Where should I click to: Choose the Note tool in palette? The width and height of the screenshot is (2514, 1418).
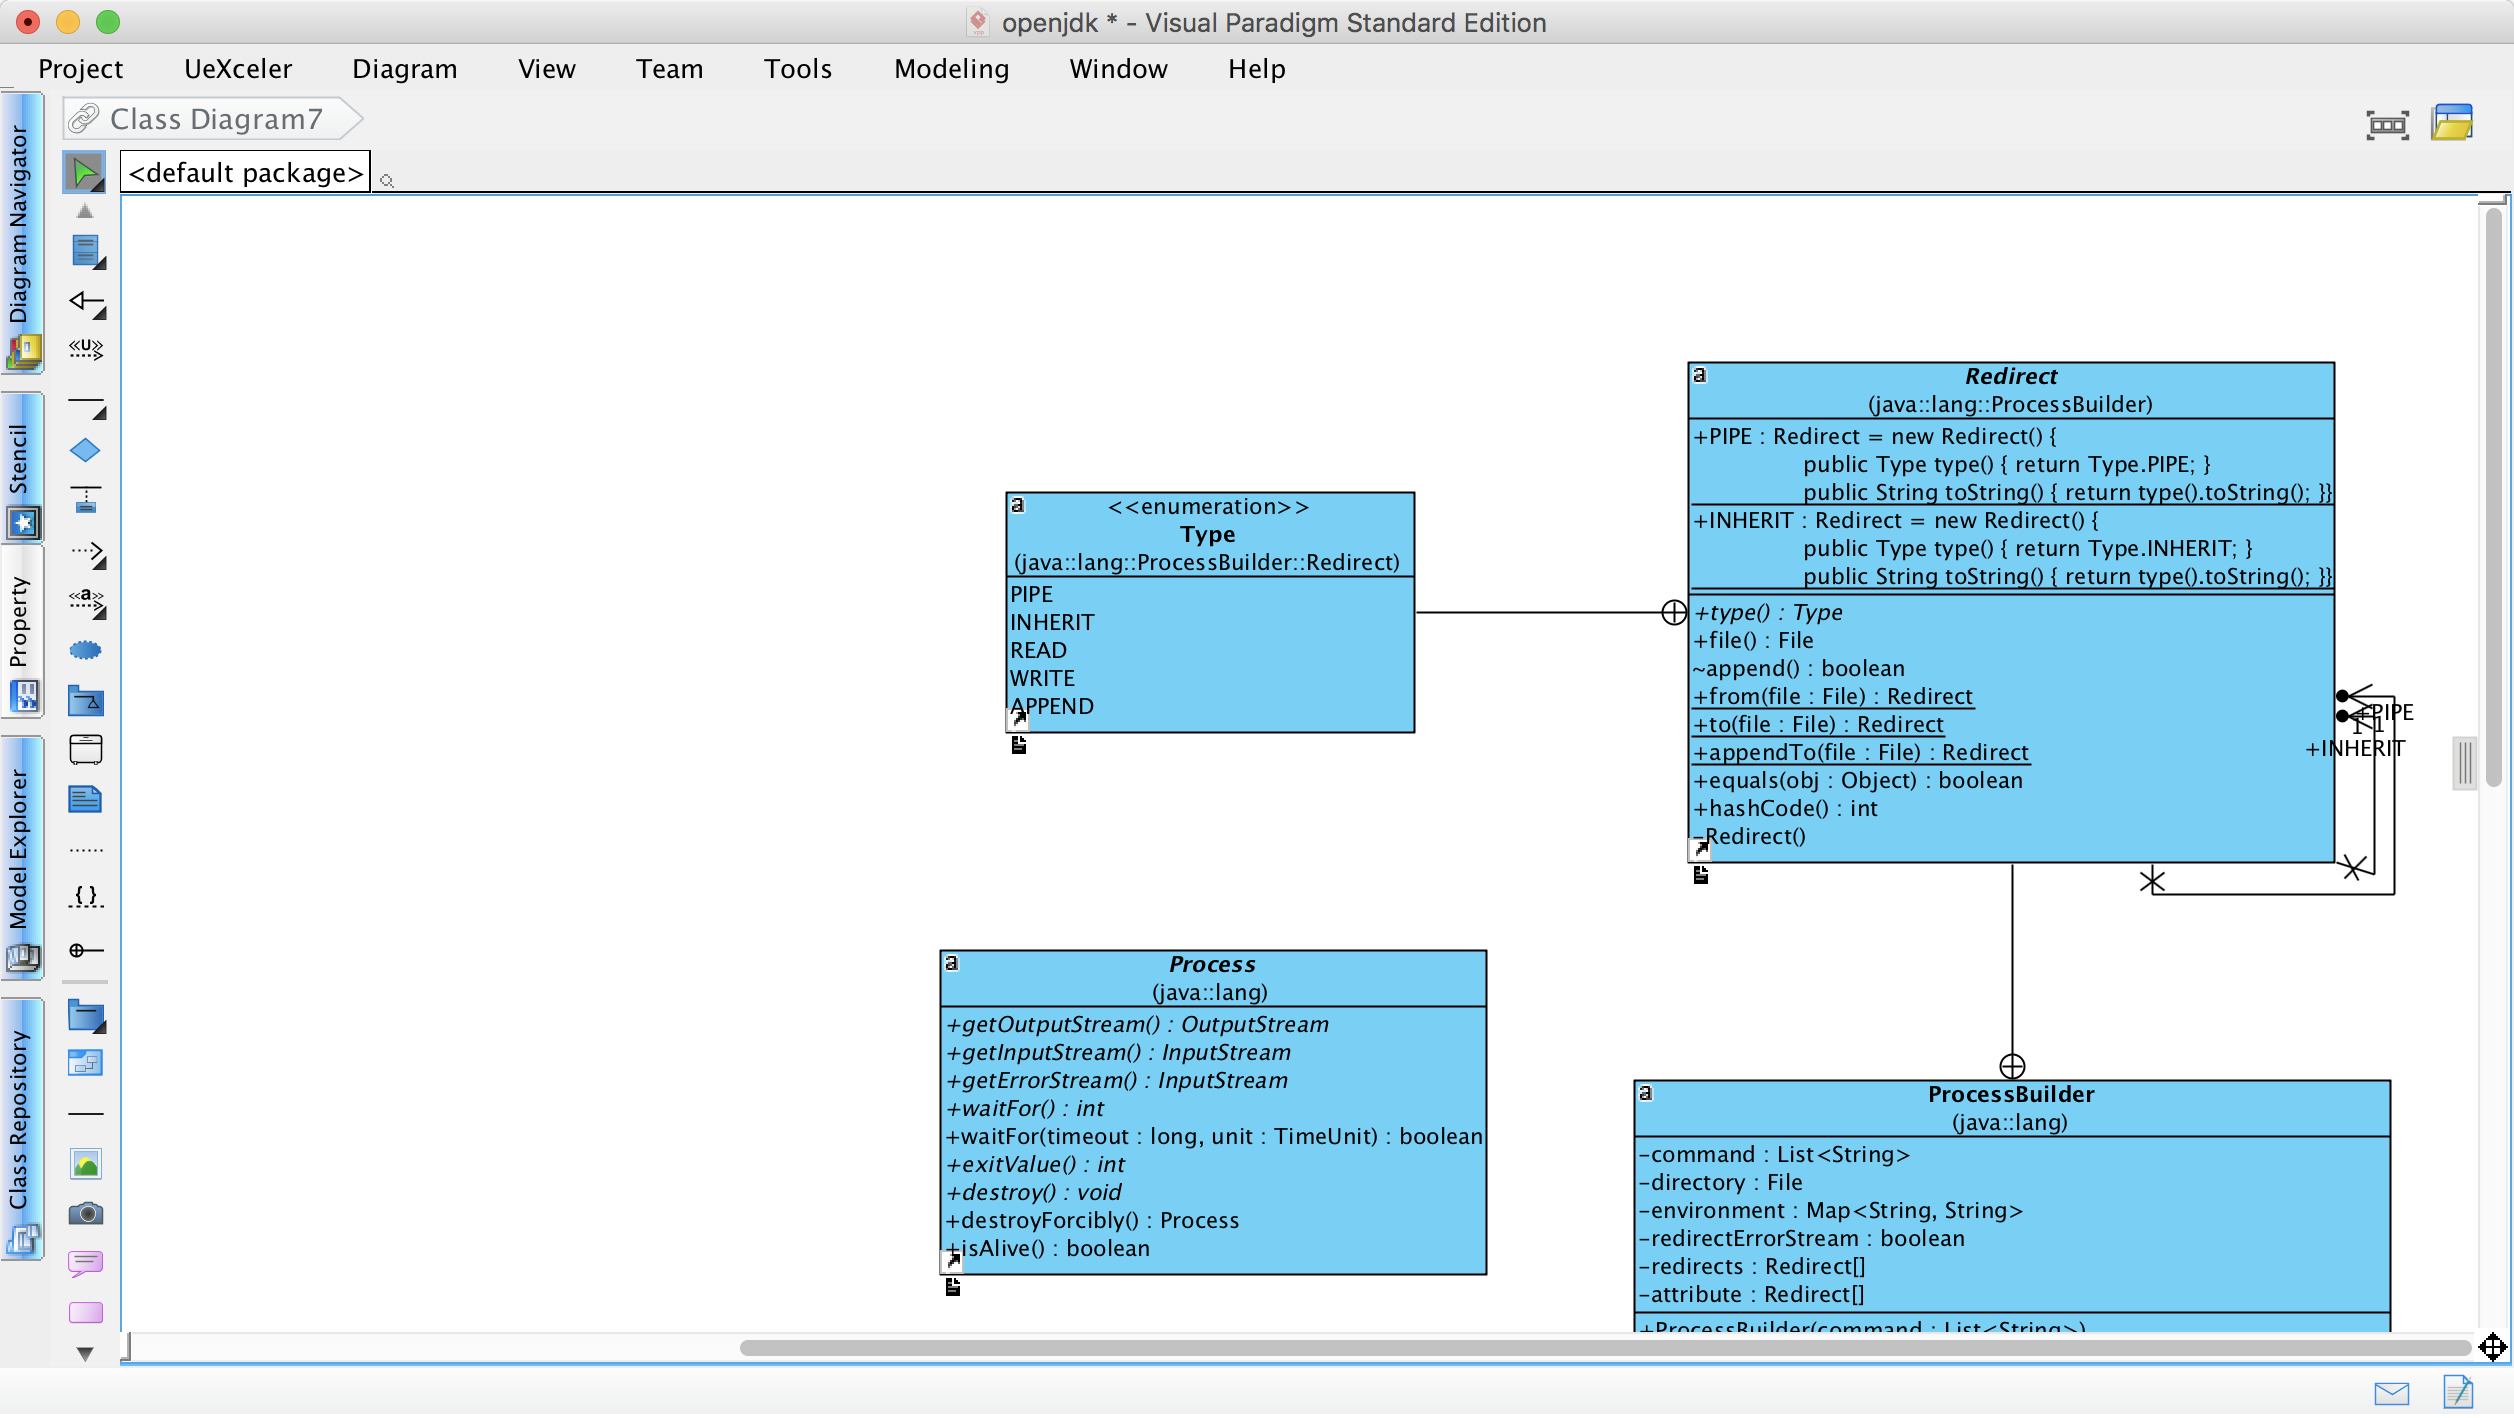(x=85, y=800)
